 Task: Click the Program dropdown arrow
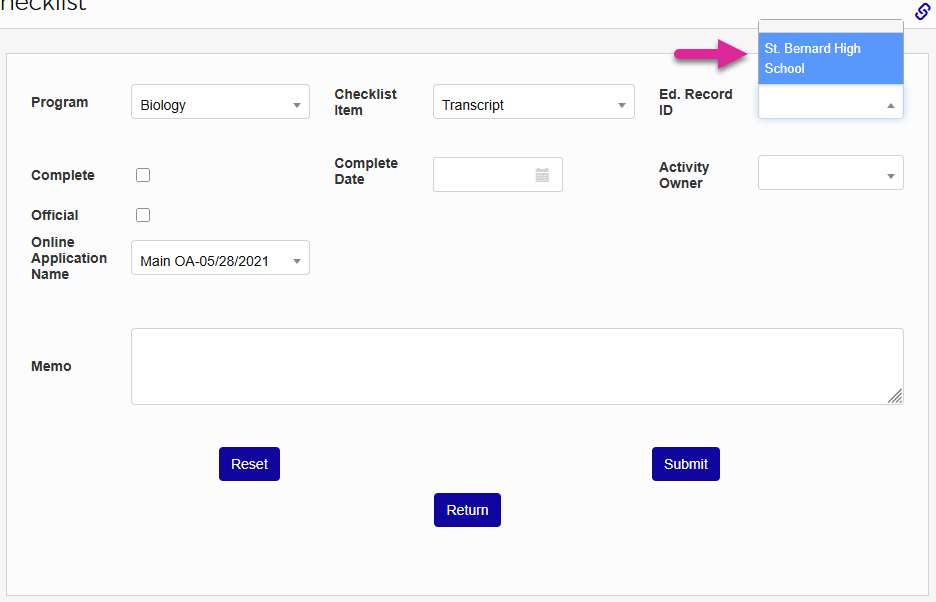(297, 106)
